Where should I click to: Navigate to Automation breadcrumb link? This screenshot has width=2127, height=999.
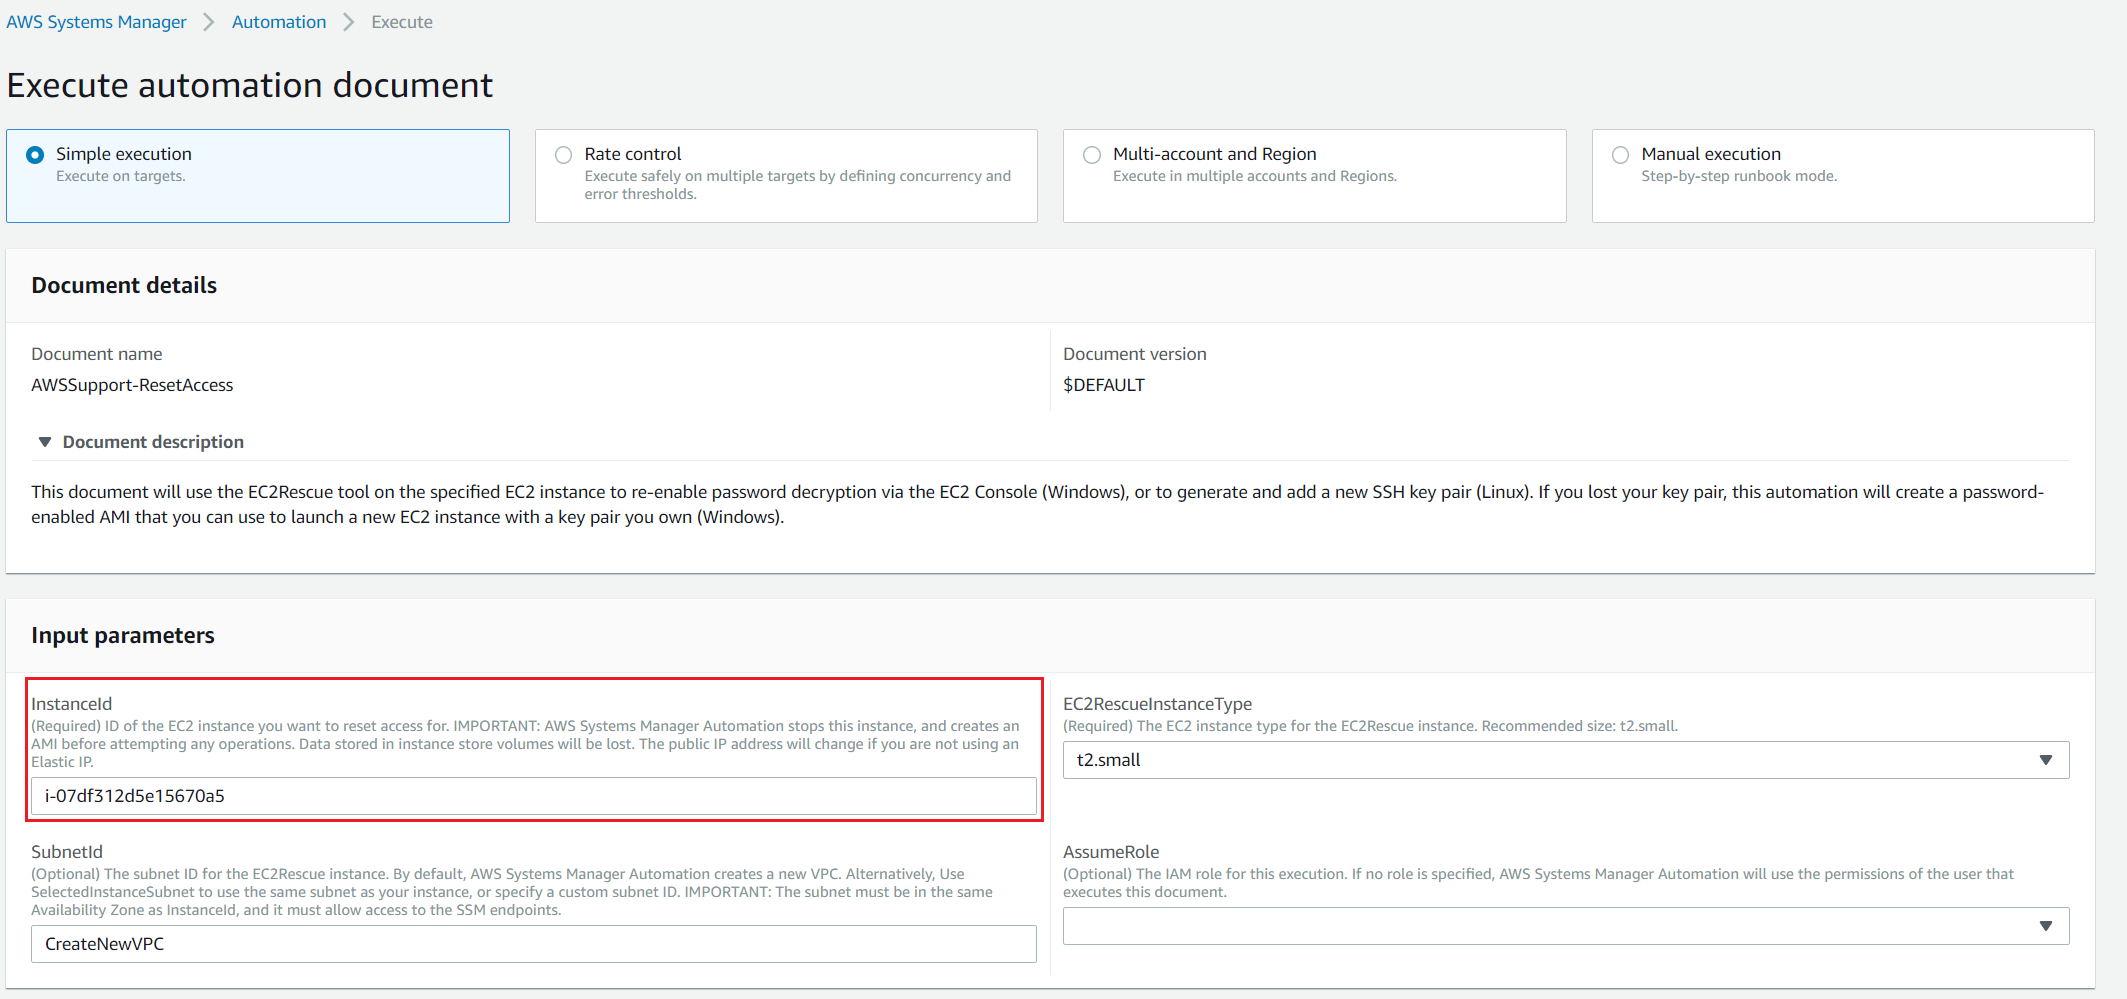(x=279, y=22)
